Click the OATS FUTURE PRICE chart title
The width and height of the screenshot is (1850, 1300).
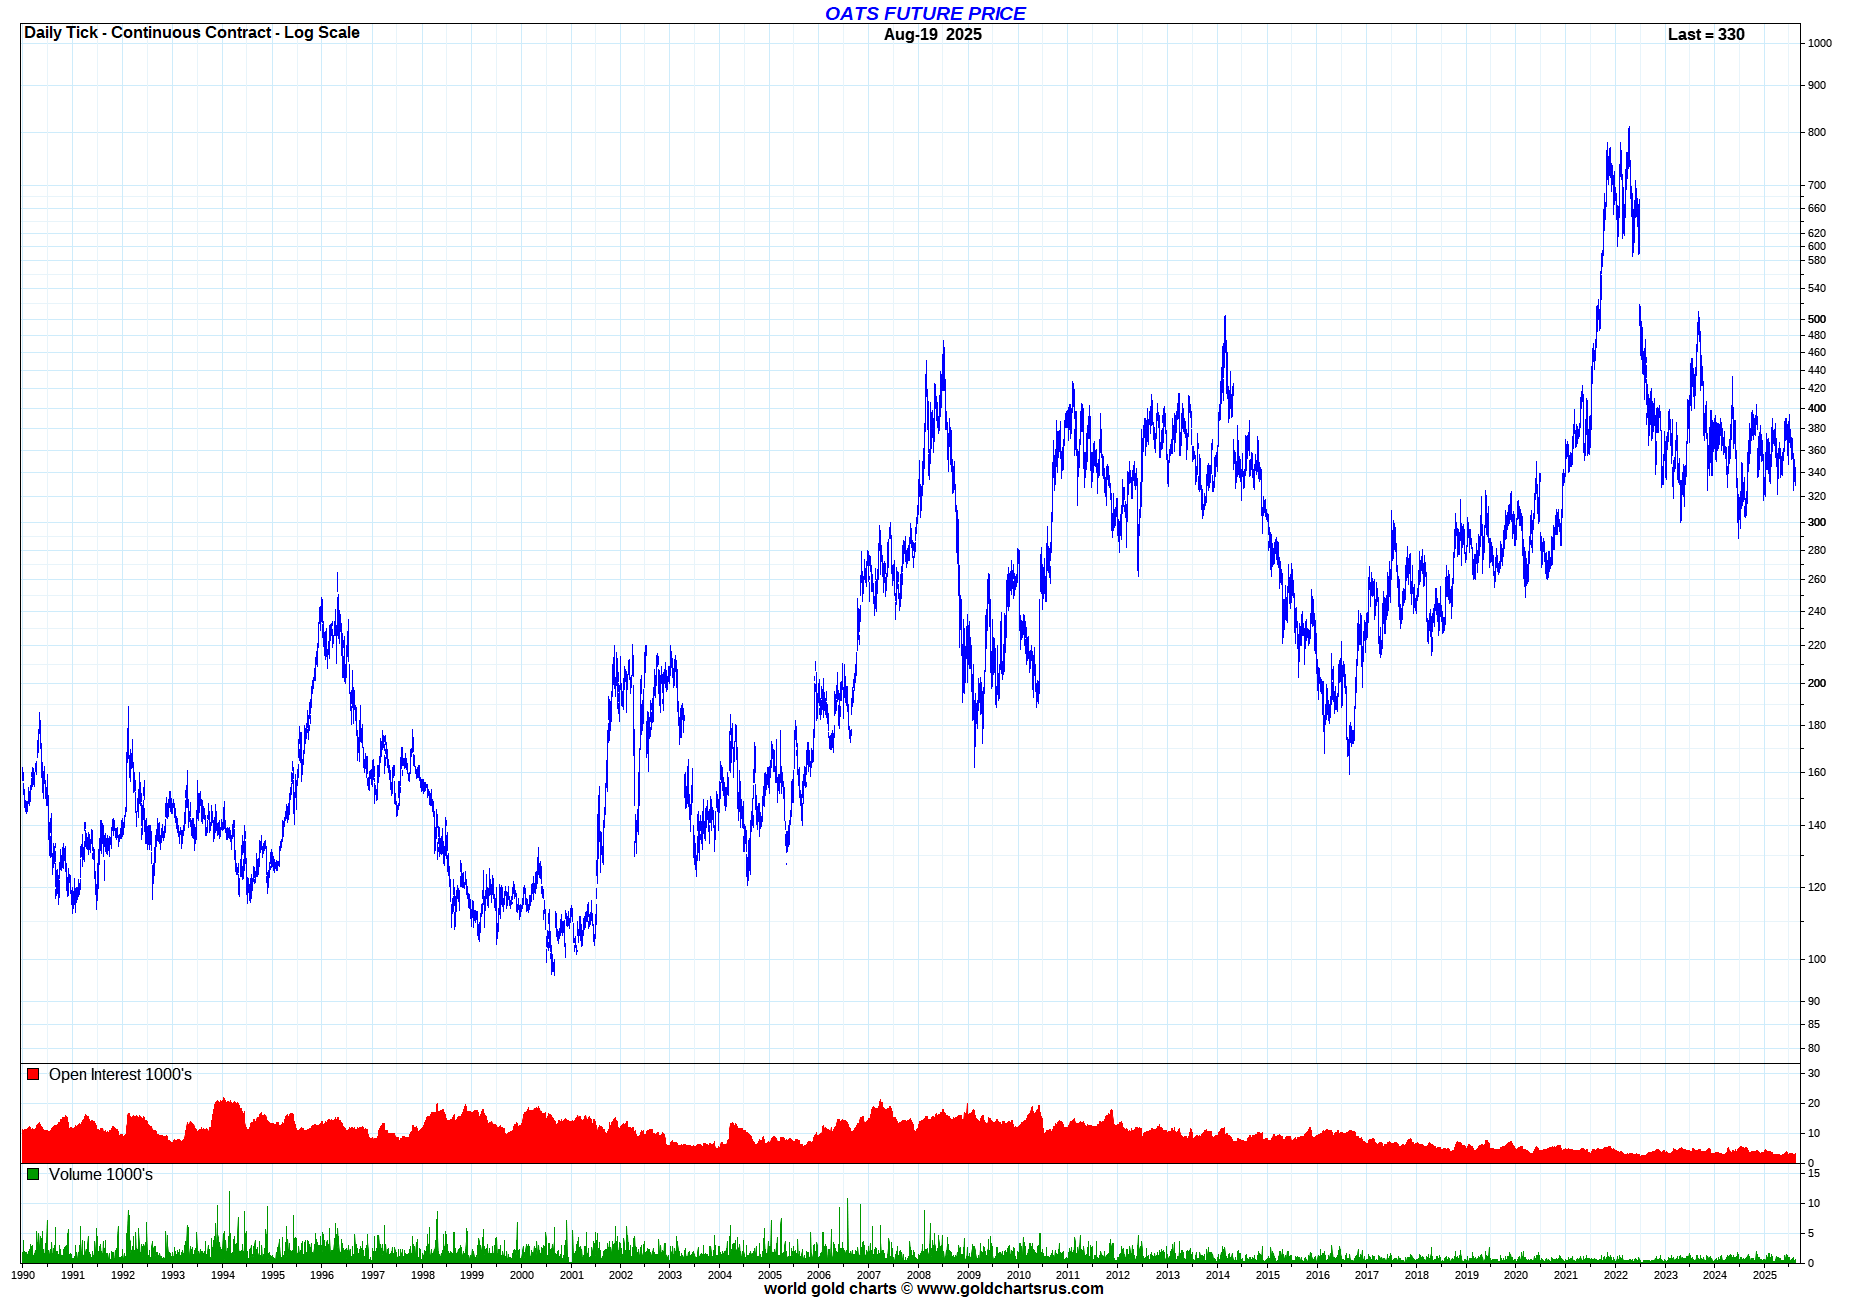point(925,13)
